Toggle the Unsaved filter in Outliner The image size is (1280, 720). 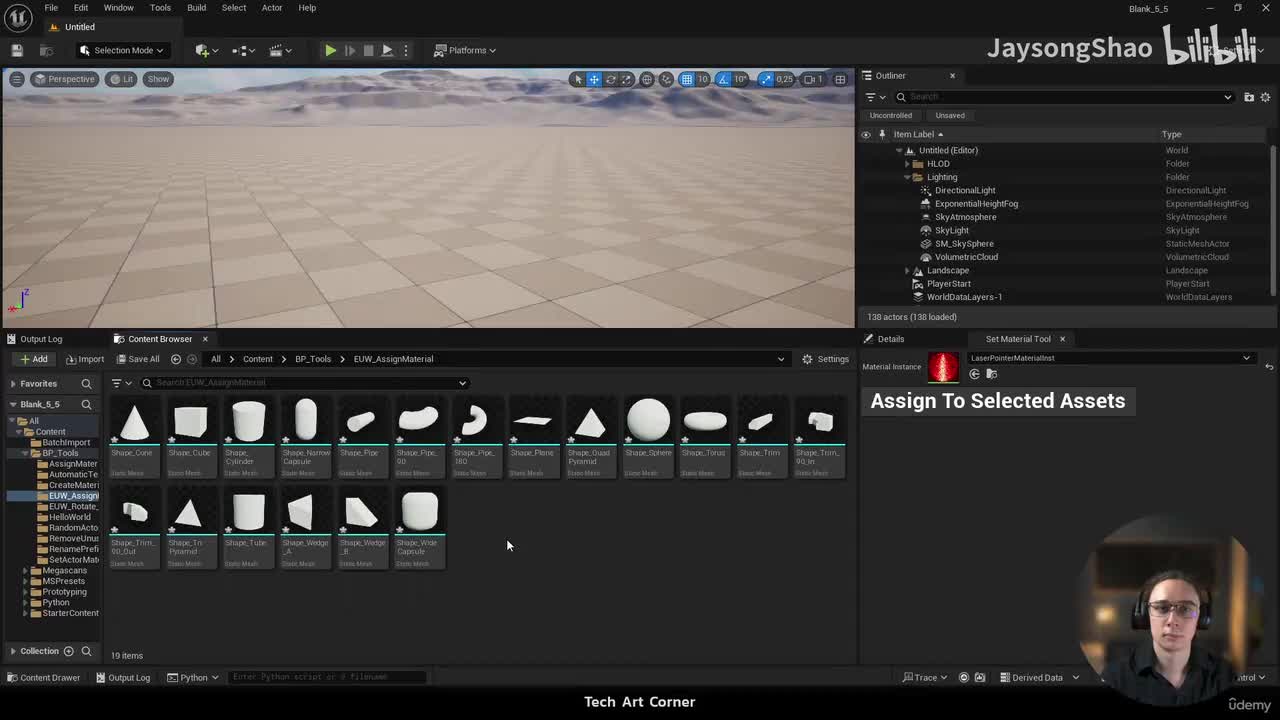click(950, 115)
